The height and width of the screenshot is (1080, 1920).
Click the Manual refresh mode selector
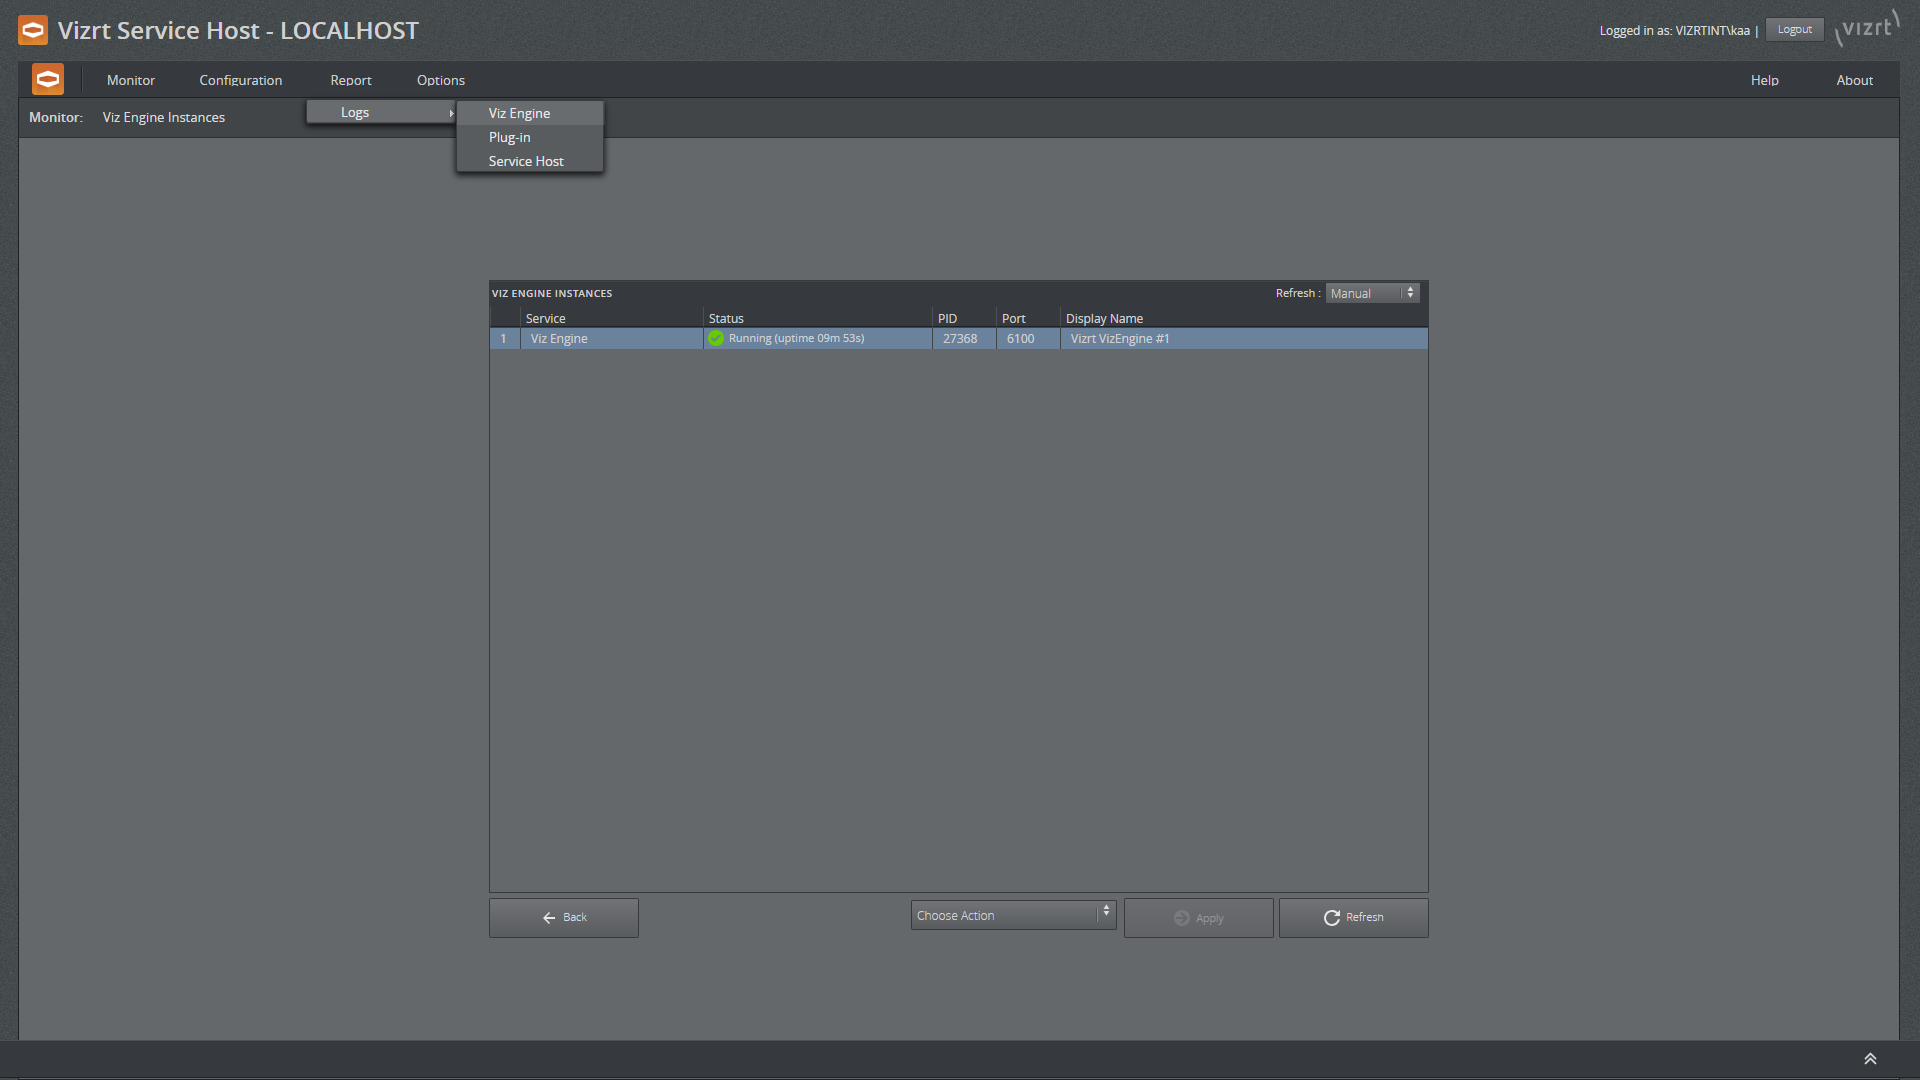[x=1371, y=293]
